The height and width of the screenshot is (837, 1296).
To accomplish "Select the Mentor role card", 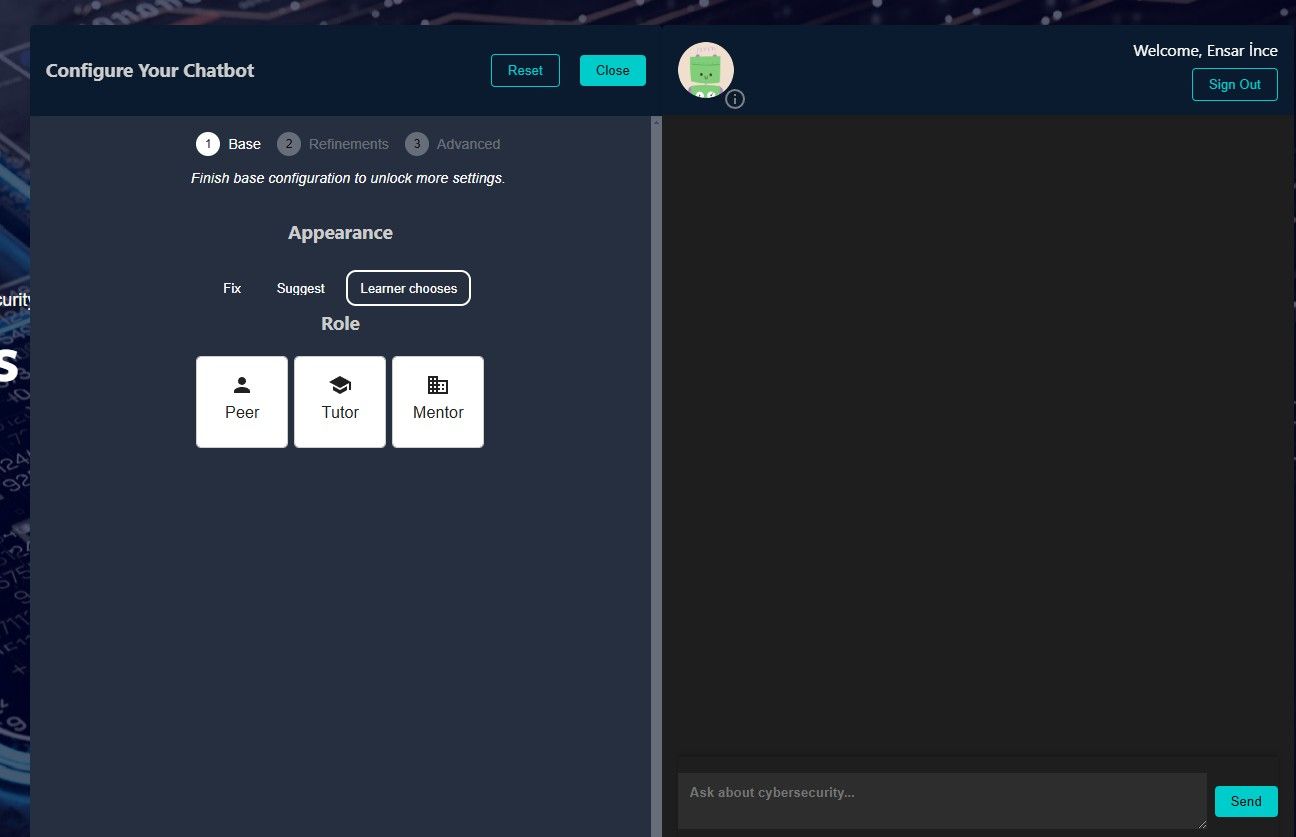I will (x=438, y=402).
